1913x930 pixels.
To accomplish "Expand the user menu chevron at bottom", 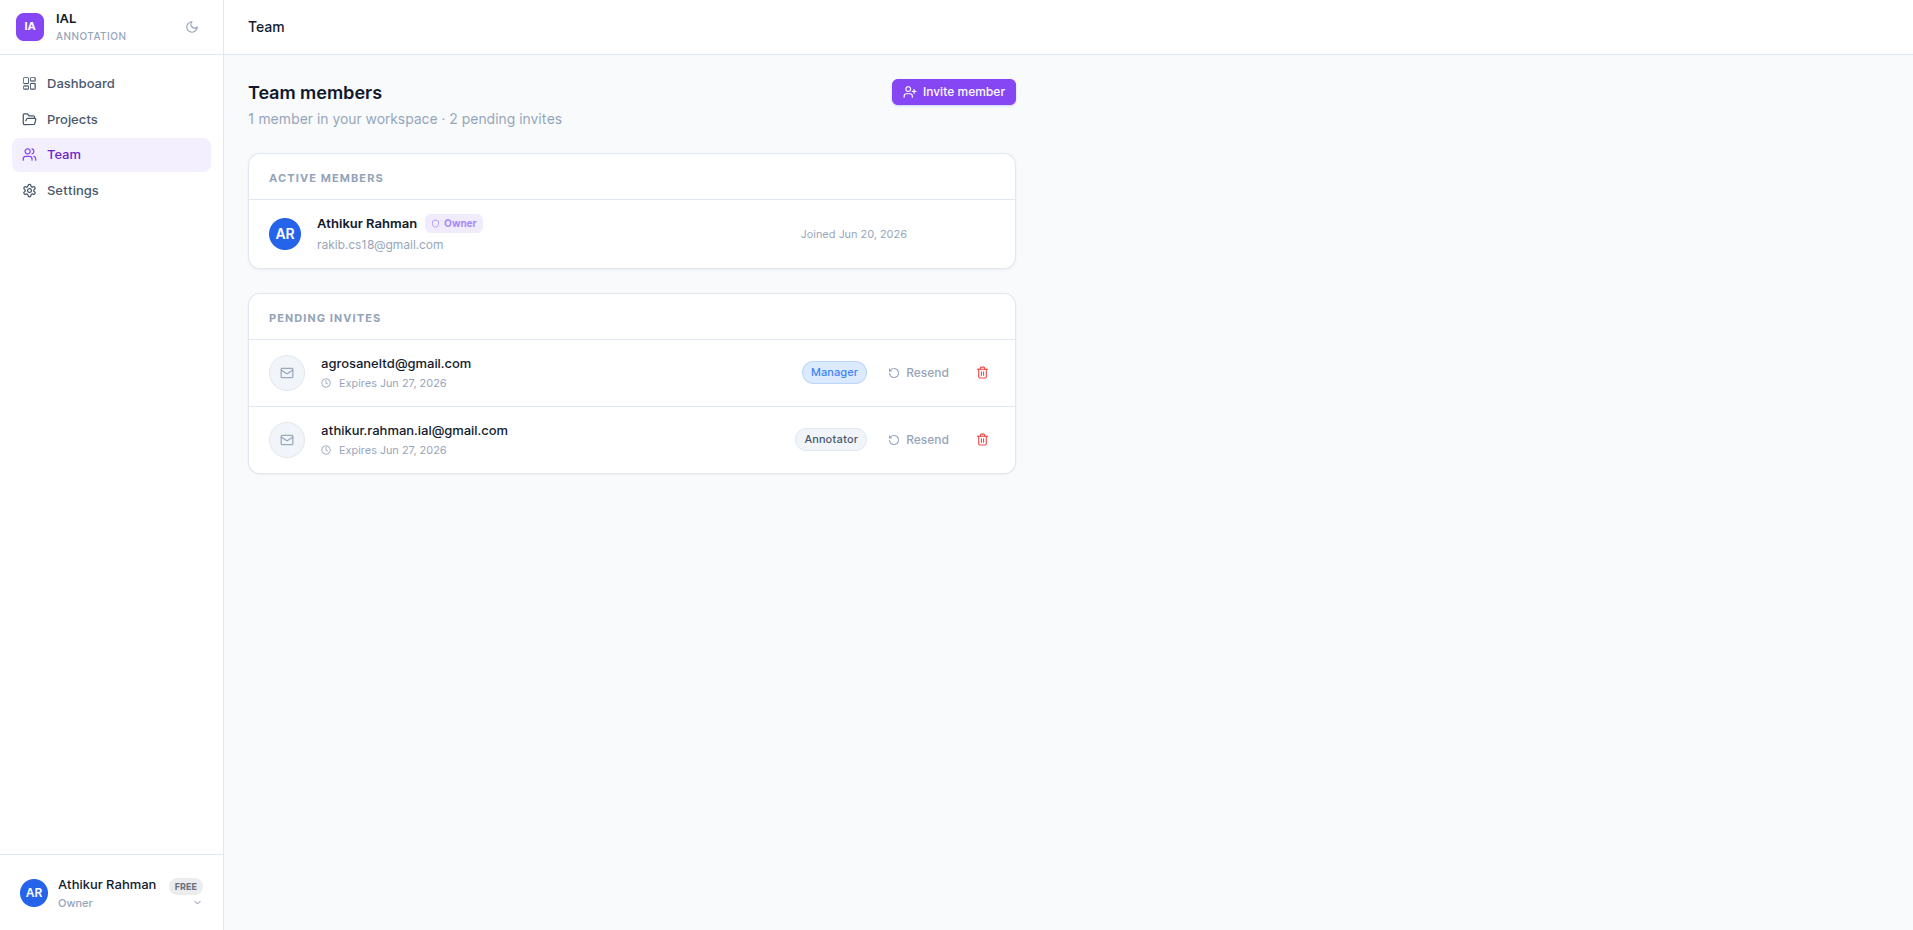I will point(197,904).
